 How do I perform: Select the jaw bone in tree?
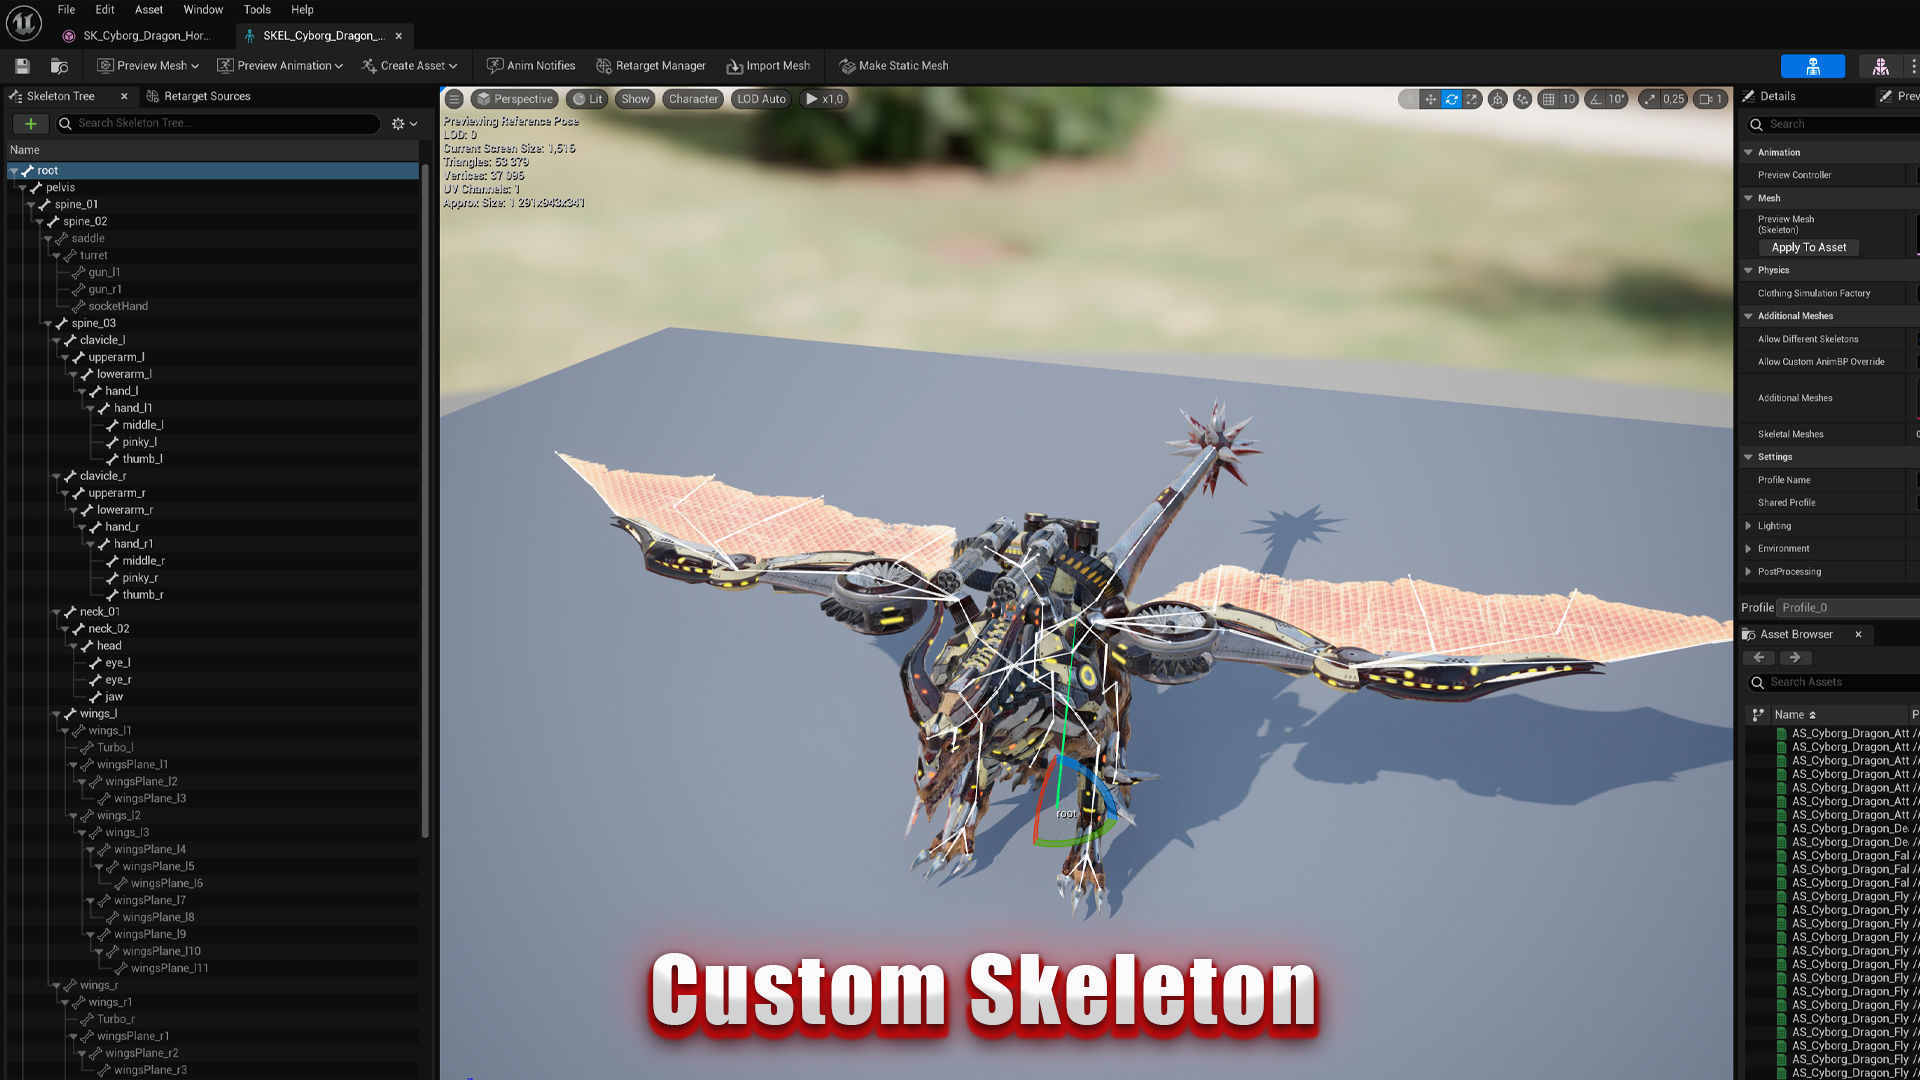[x=114, y=697]
